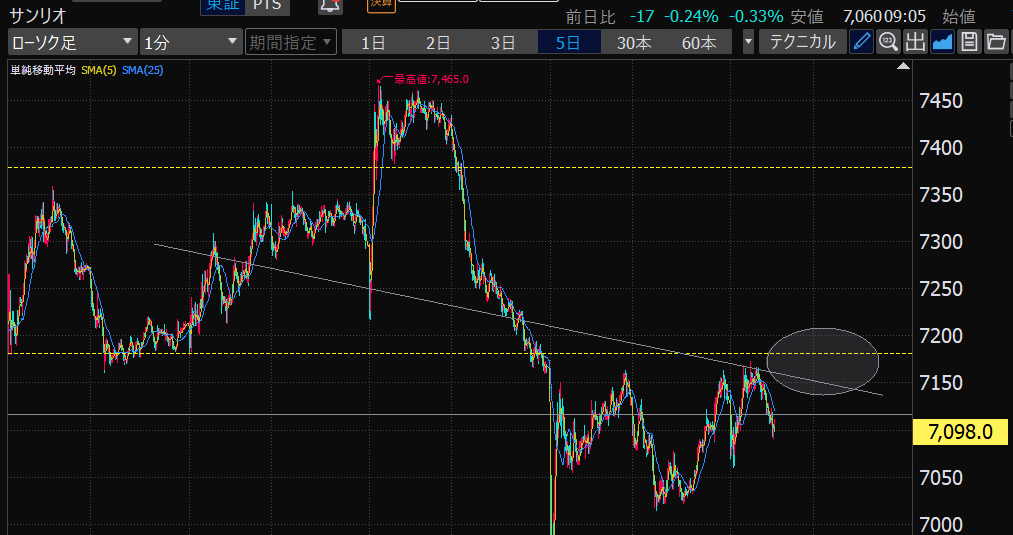Select the 1日 period tab

click(374, 42)
